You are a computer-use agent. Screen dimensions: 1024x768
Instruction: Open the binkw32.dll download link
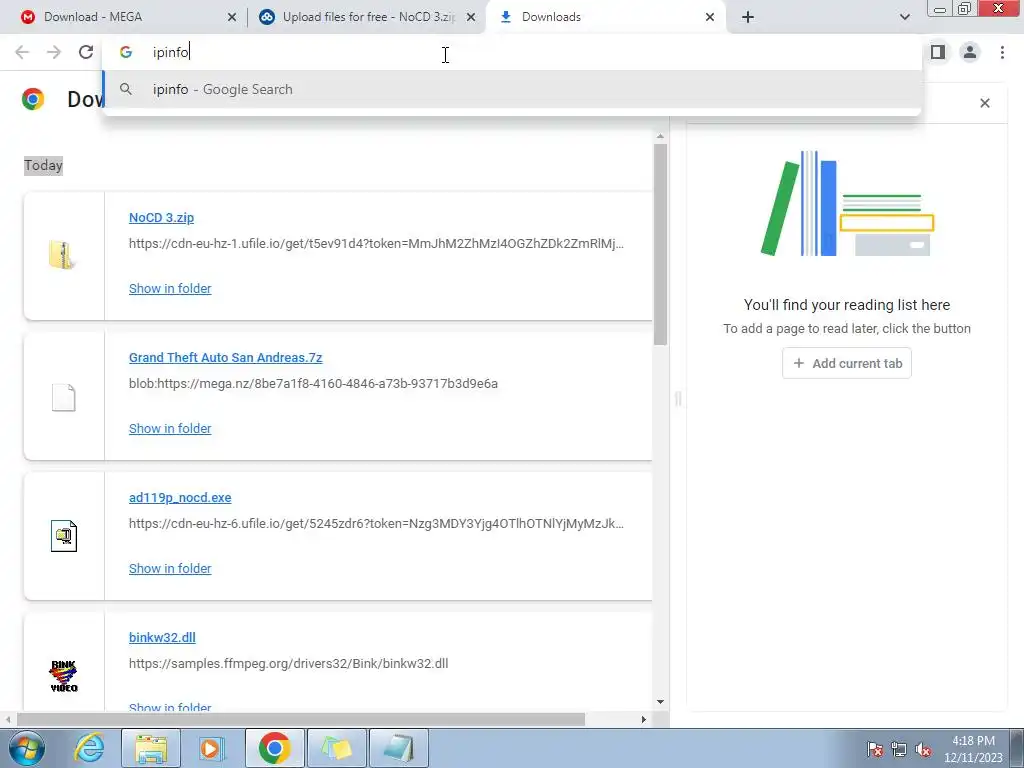pos(162,637)
